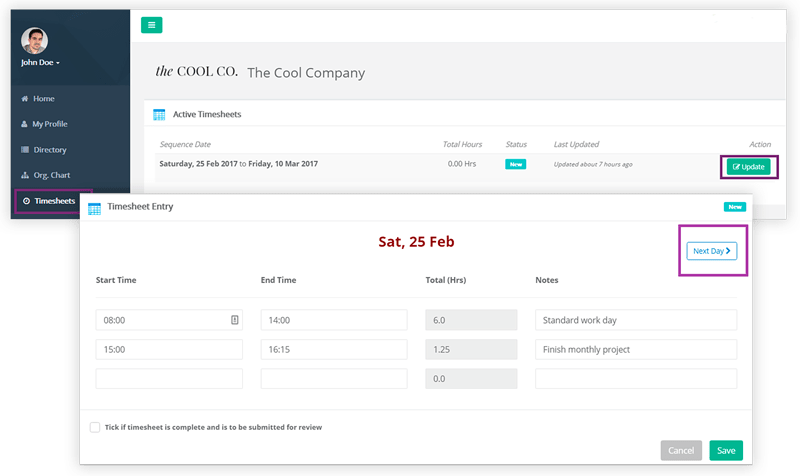
Task: Go to Next Day entry
Action: tap(712, 251)
